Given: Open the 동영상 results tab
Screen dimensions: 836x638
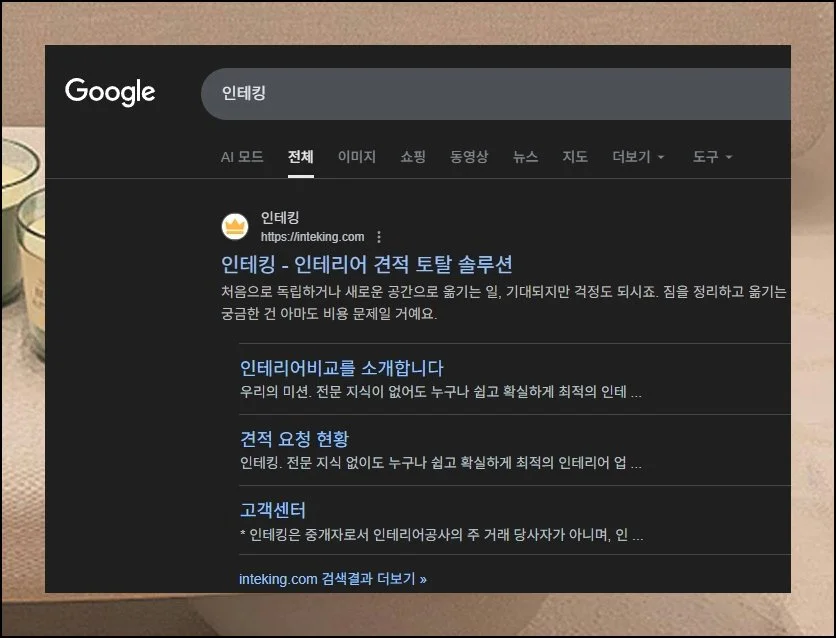Looking at the screenshot, I should [x=469, y=157].
